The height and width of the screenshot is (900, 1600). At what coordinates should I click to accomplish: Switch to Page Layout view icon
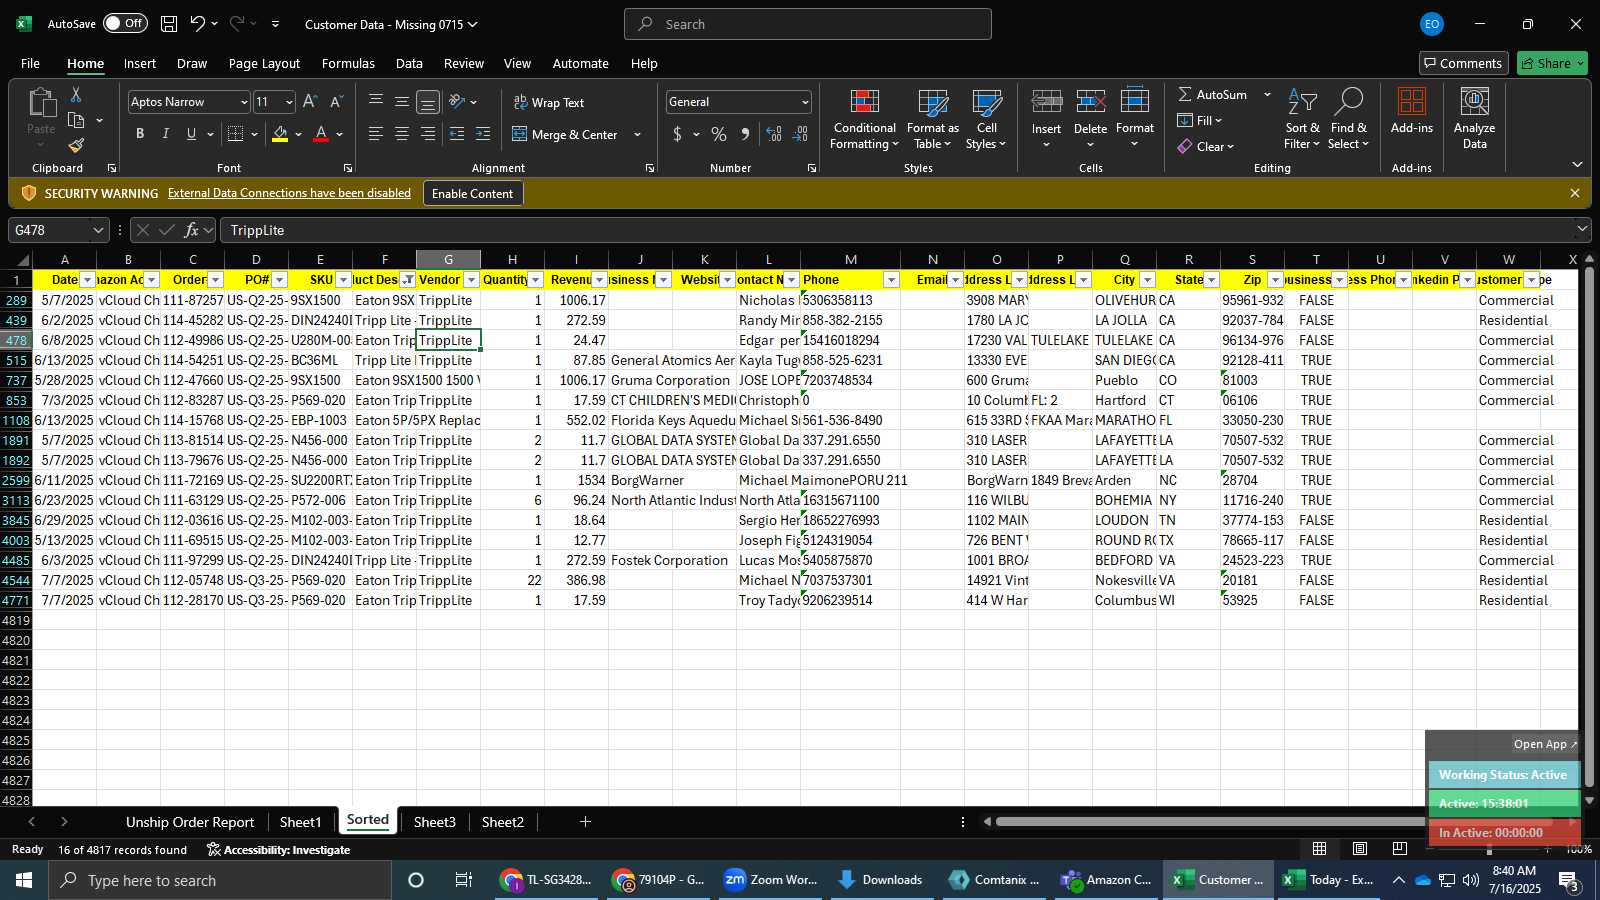click(1360, 849)
